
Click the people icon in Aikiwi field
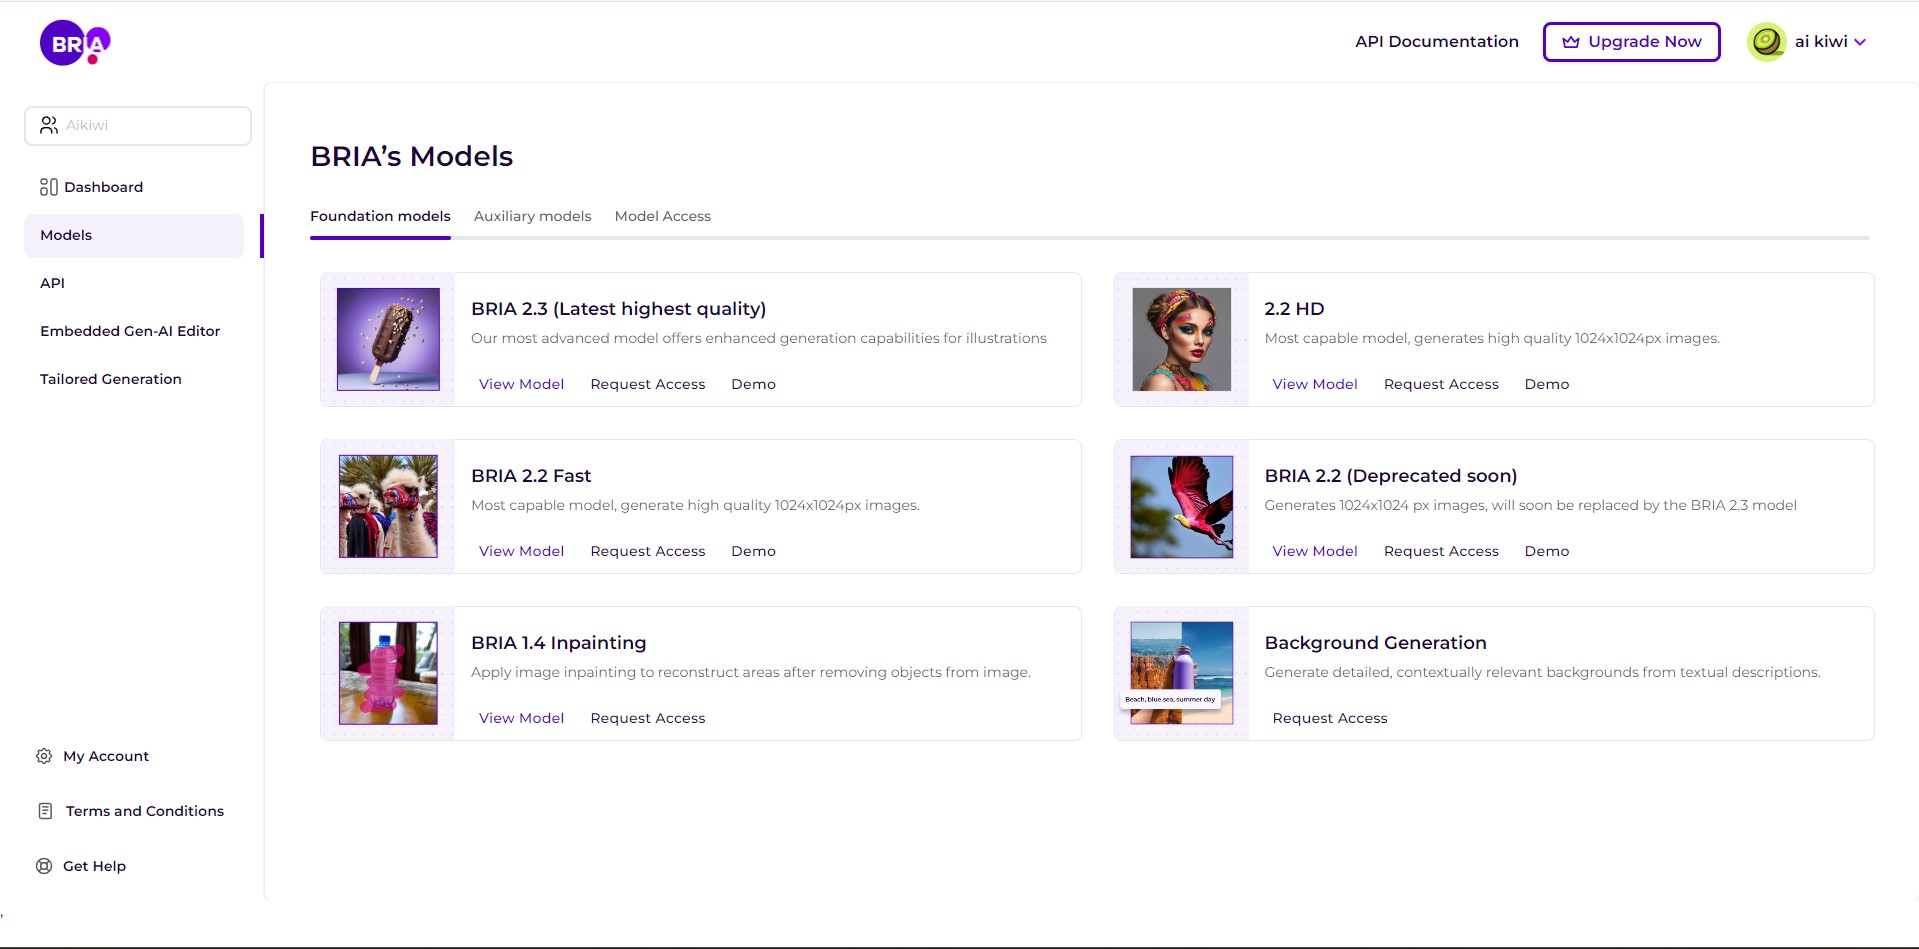pos(49,125)
